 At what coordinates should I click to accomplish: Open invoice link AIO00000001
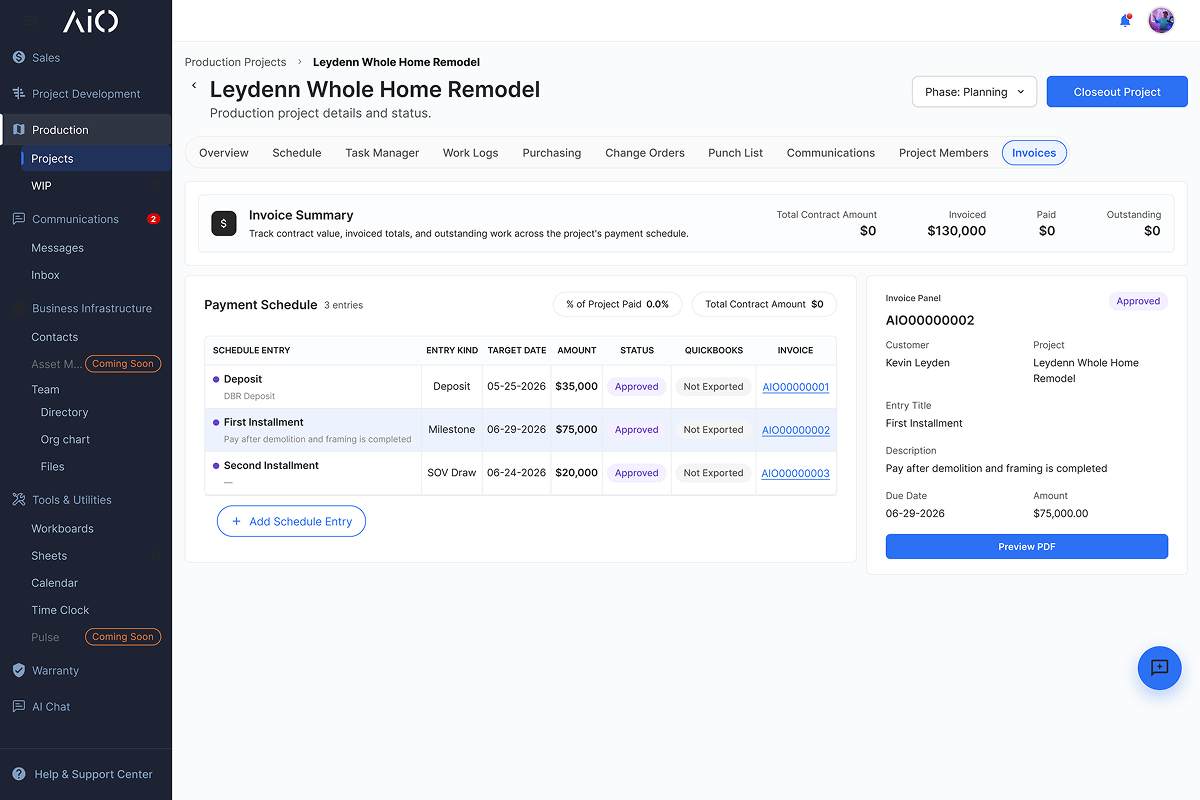(796, 387)
